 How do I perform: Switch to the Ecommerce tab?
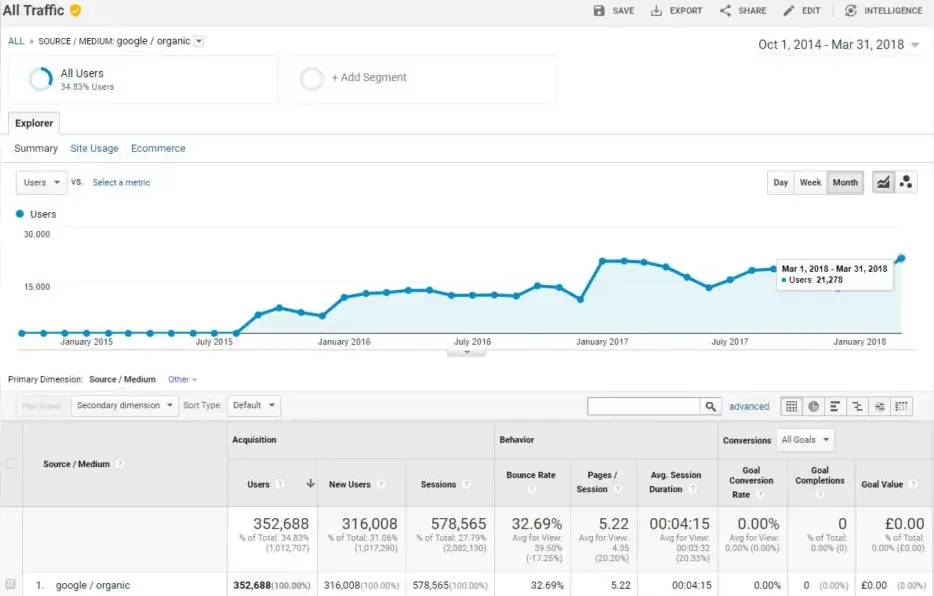coord(158,147)
